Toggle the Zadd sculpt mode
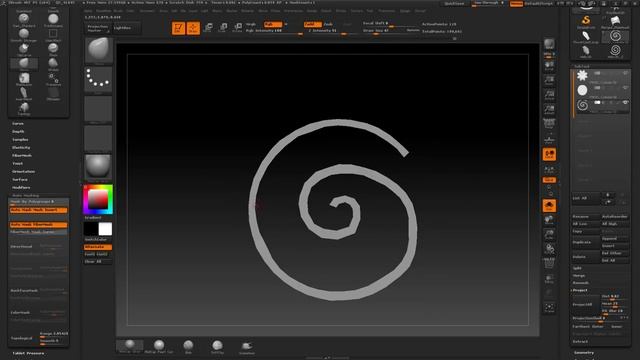This screenshot has height=360, width=640. [313, 24]
